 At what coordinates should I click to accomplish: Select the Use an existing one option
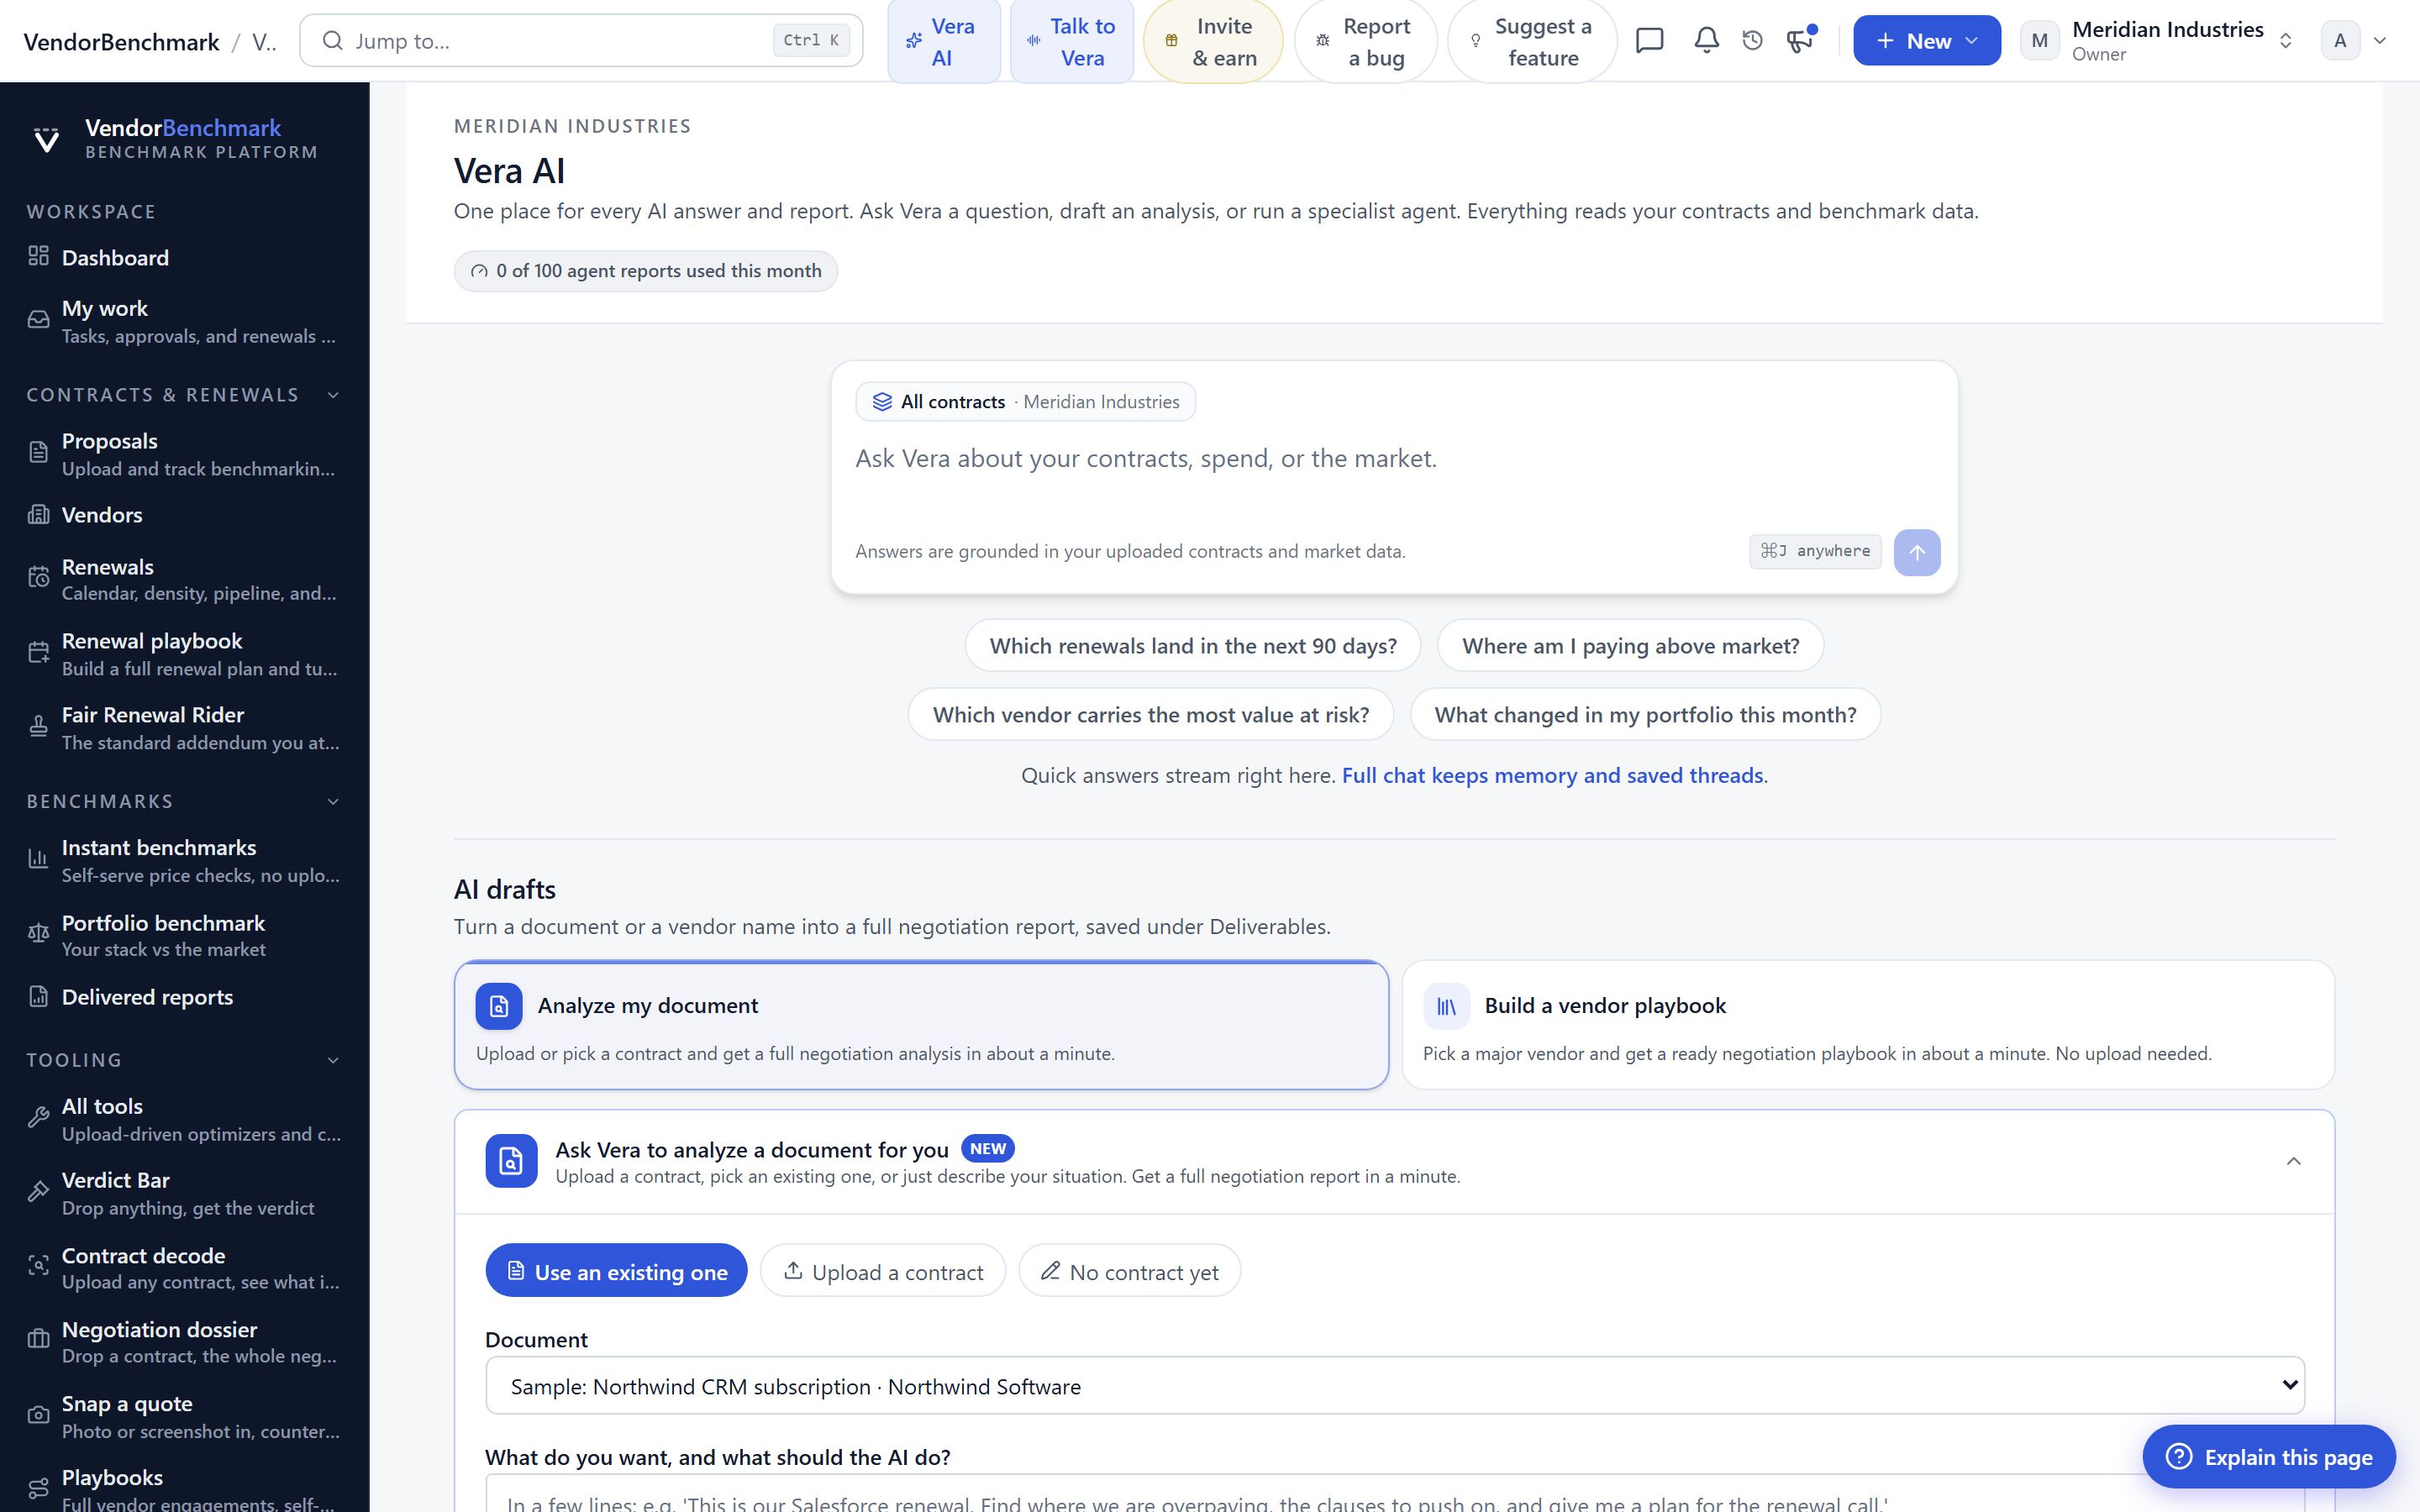[616, 1271]
